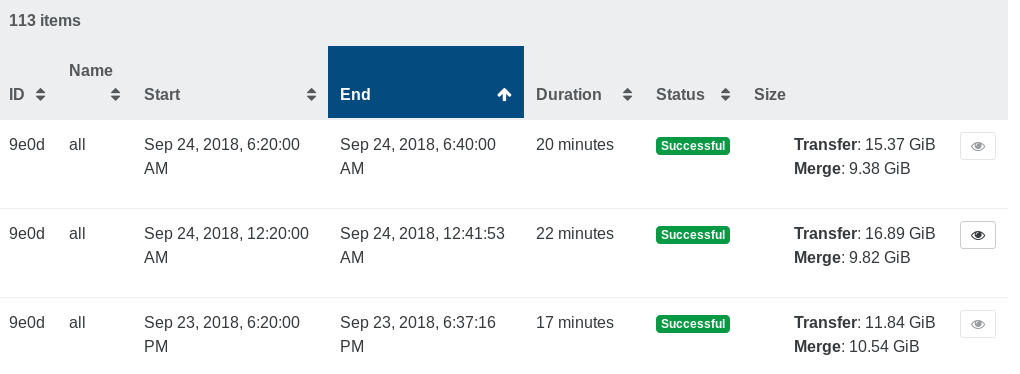Image resolution: width=1020 pixels, height=374 pixels.
Task: Click the Transfer: 16.89 GiB size text
Action: 865,234
